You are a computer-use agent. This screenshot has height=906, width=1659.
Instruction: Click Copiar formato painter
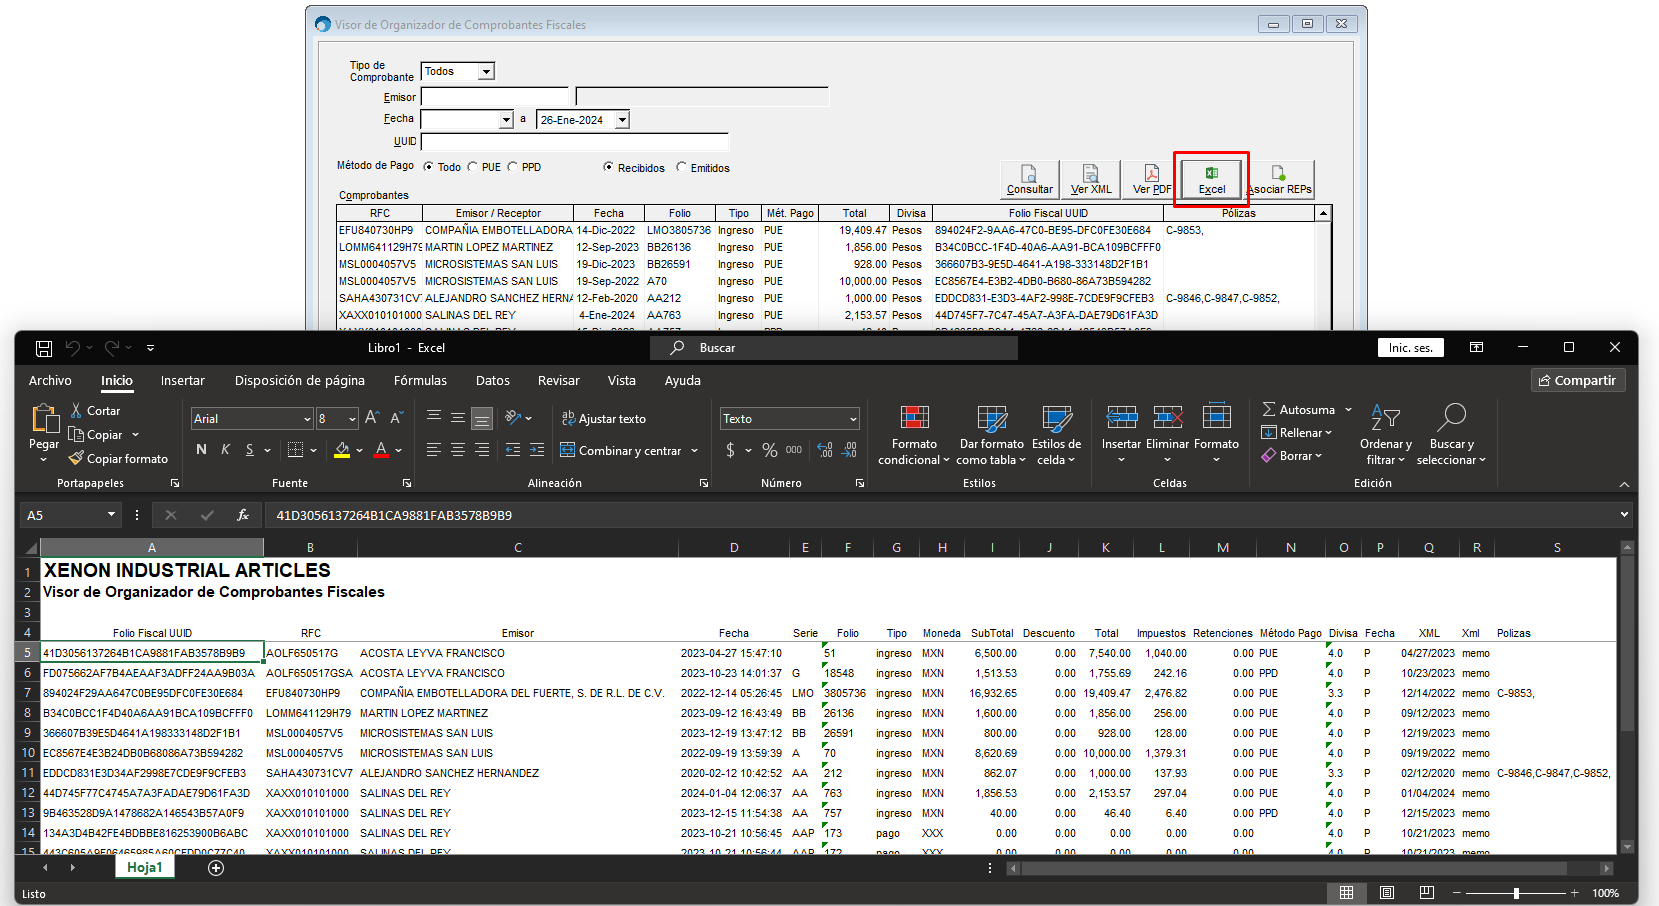118,459
